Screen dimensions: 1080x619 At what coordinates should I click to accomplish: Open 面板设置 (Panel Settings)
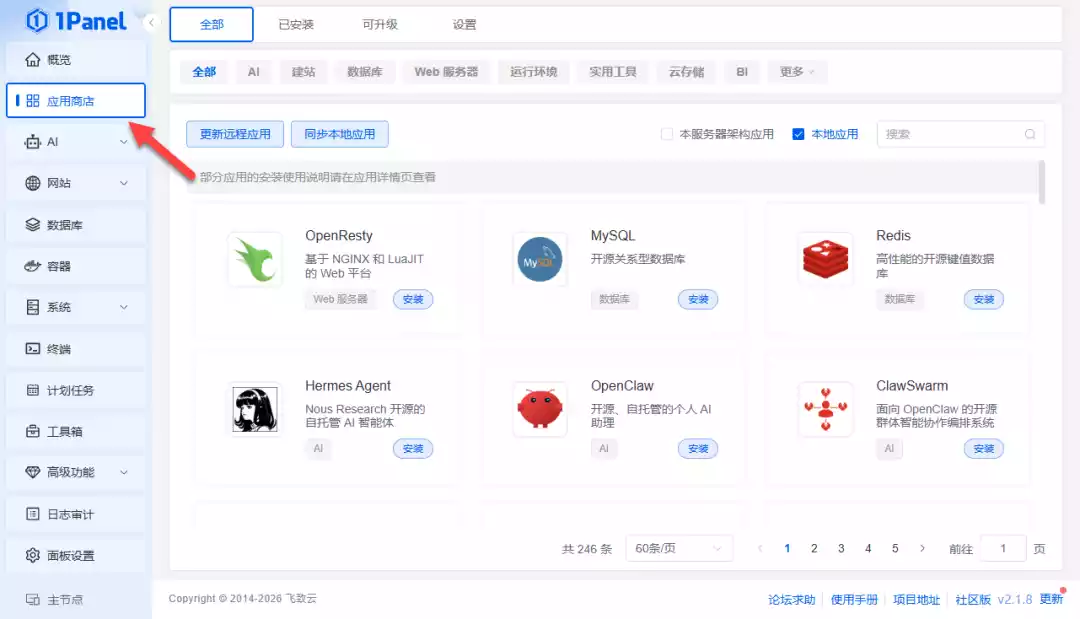pyautogui.click(x=70, y=554)
